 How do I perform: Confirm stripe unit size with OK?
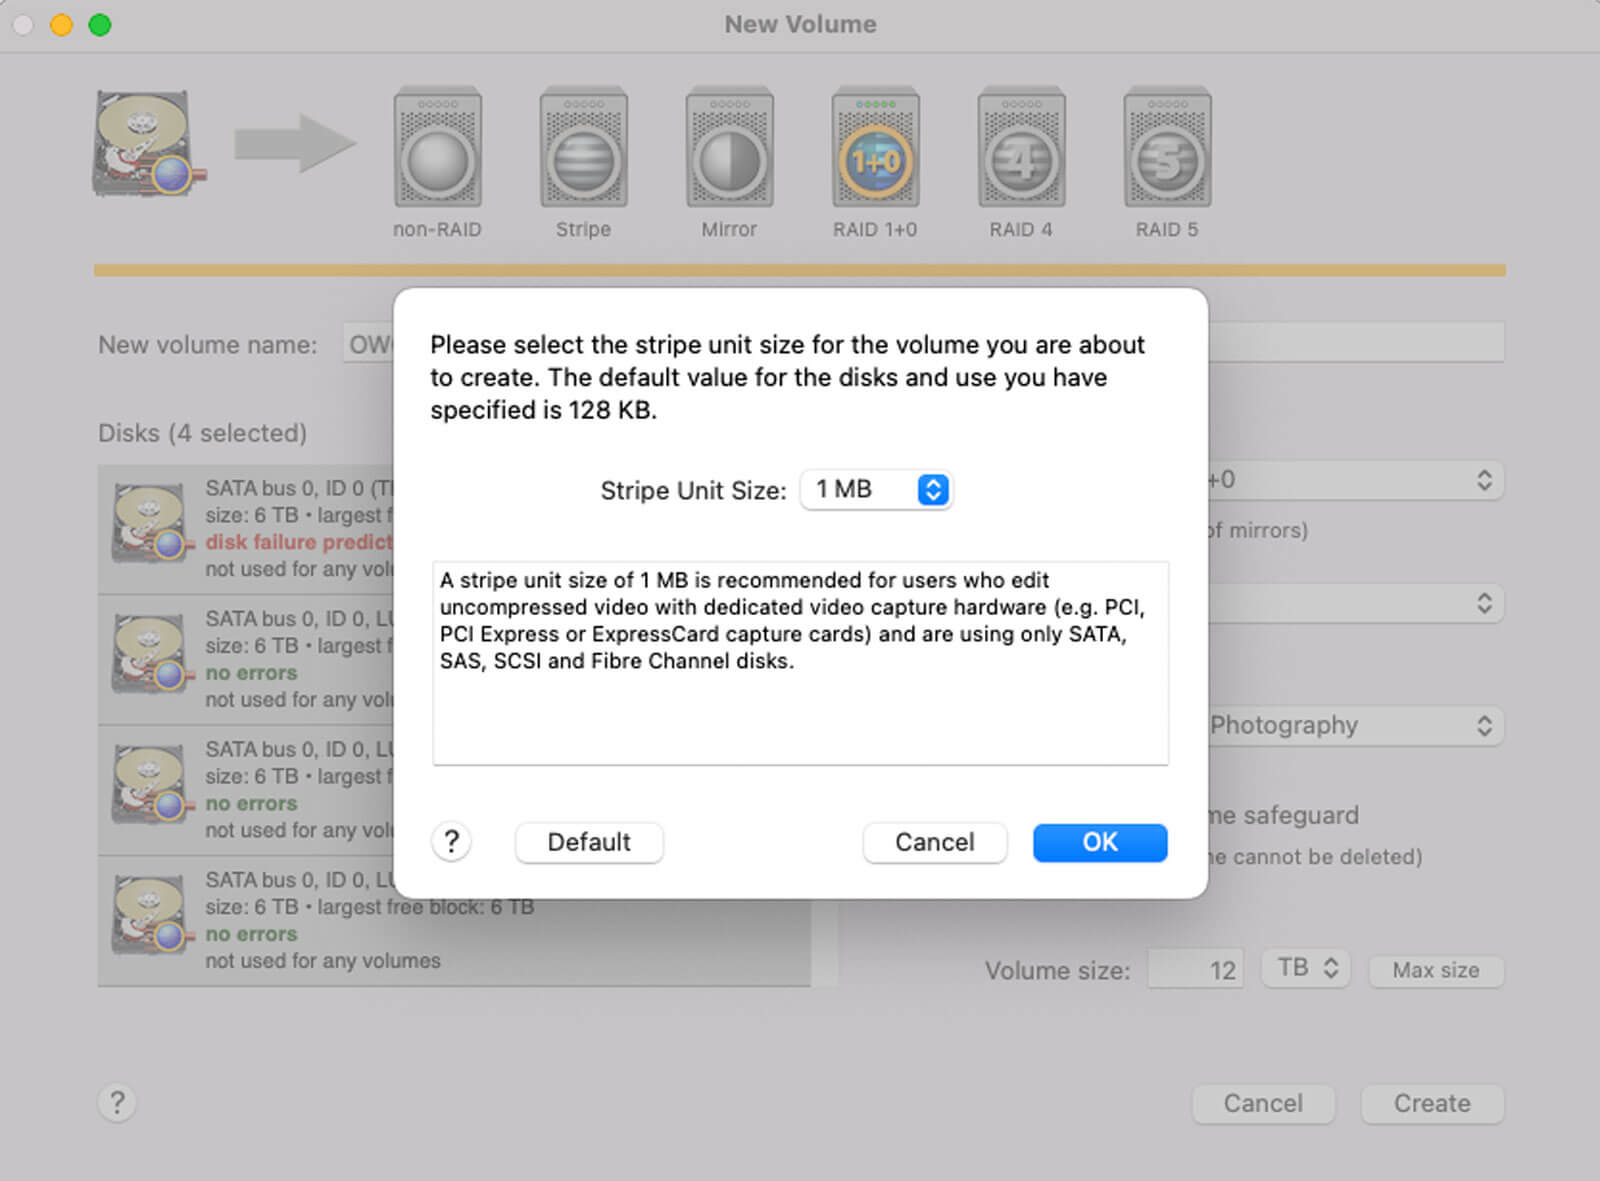[x=1099, y=842]
